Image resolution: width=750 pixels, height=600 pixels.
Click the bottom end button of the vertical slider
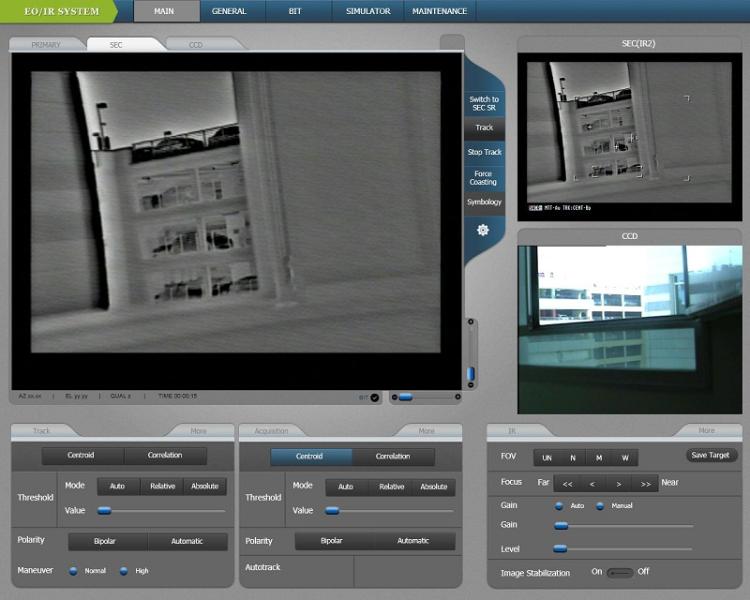[471, 385]
